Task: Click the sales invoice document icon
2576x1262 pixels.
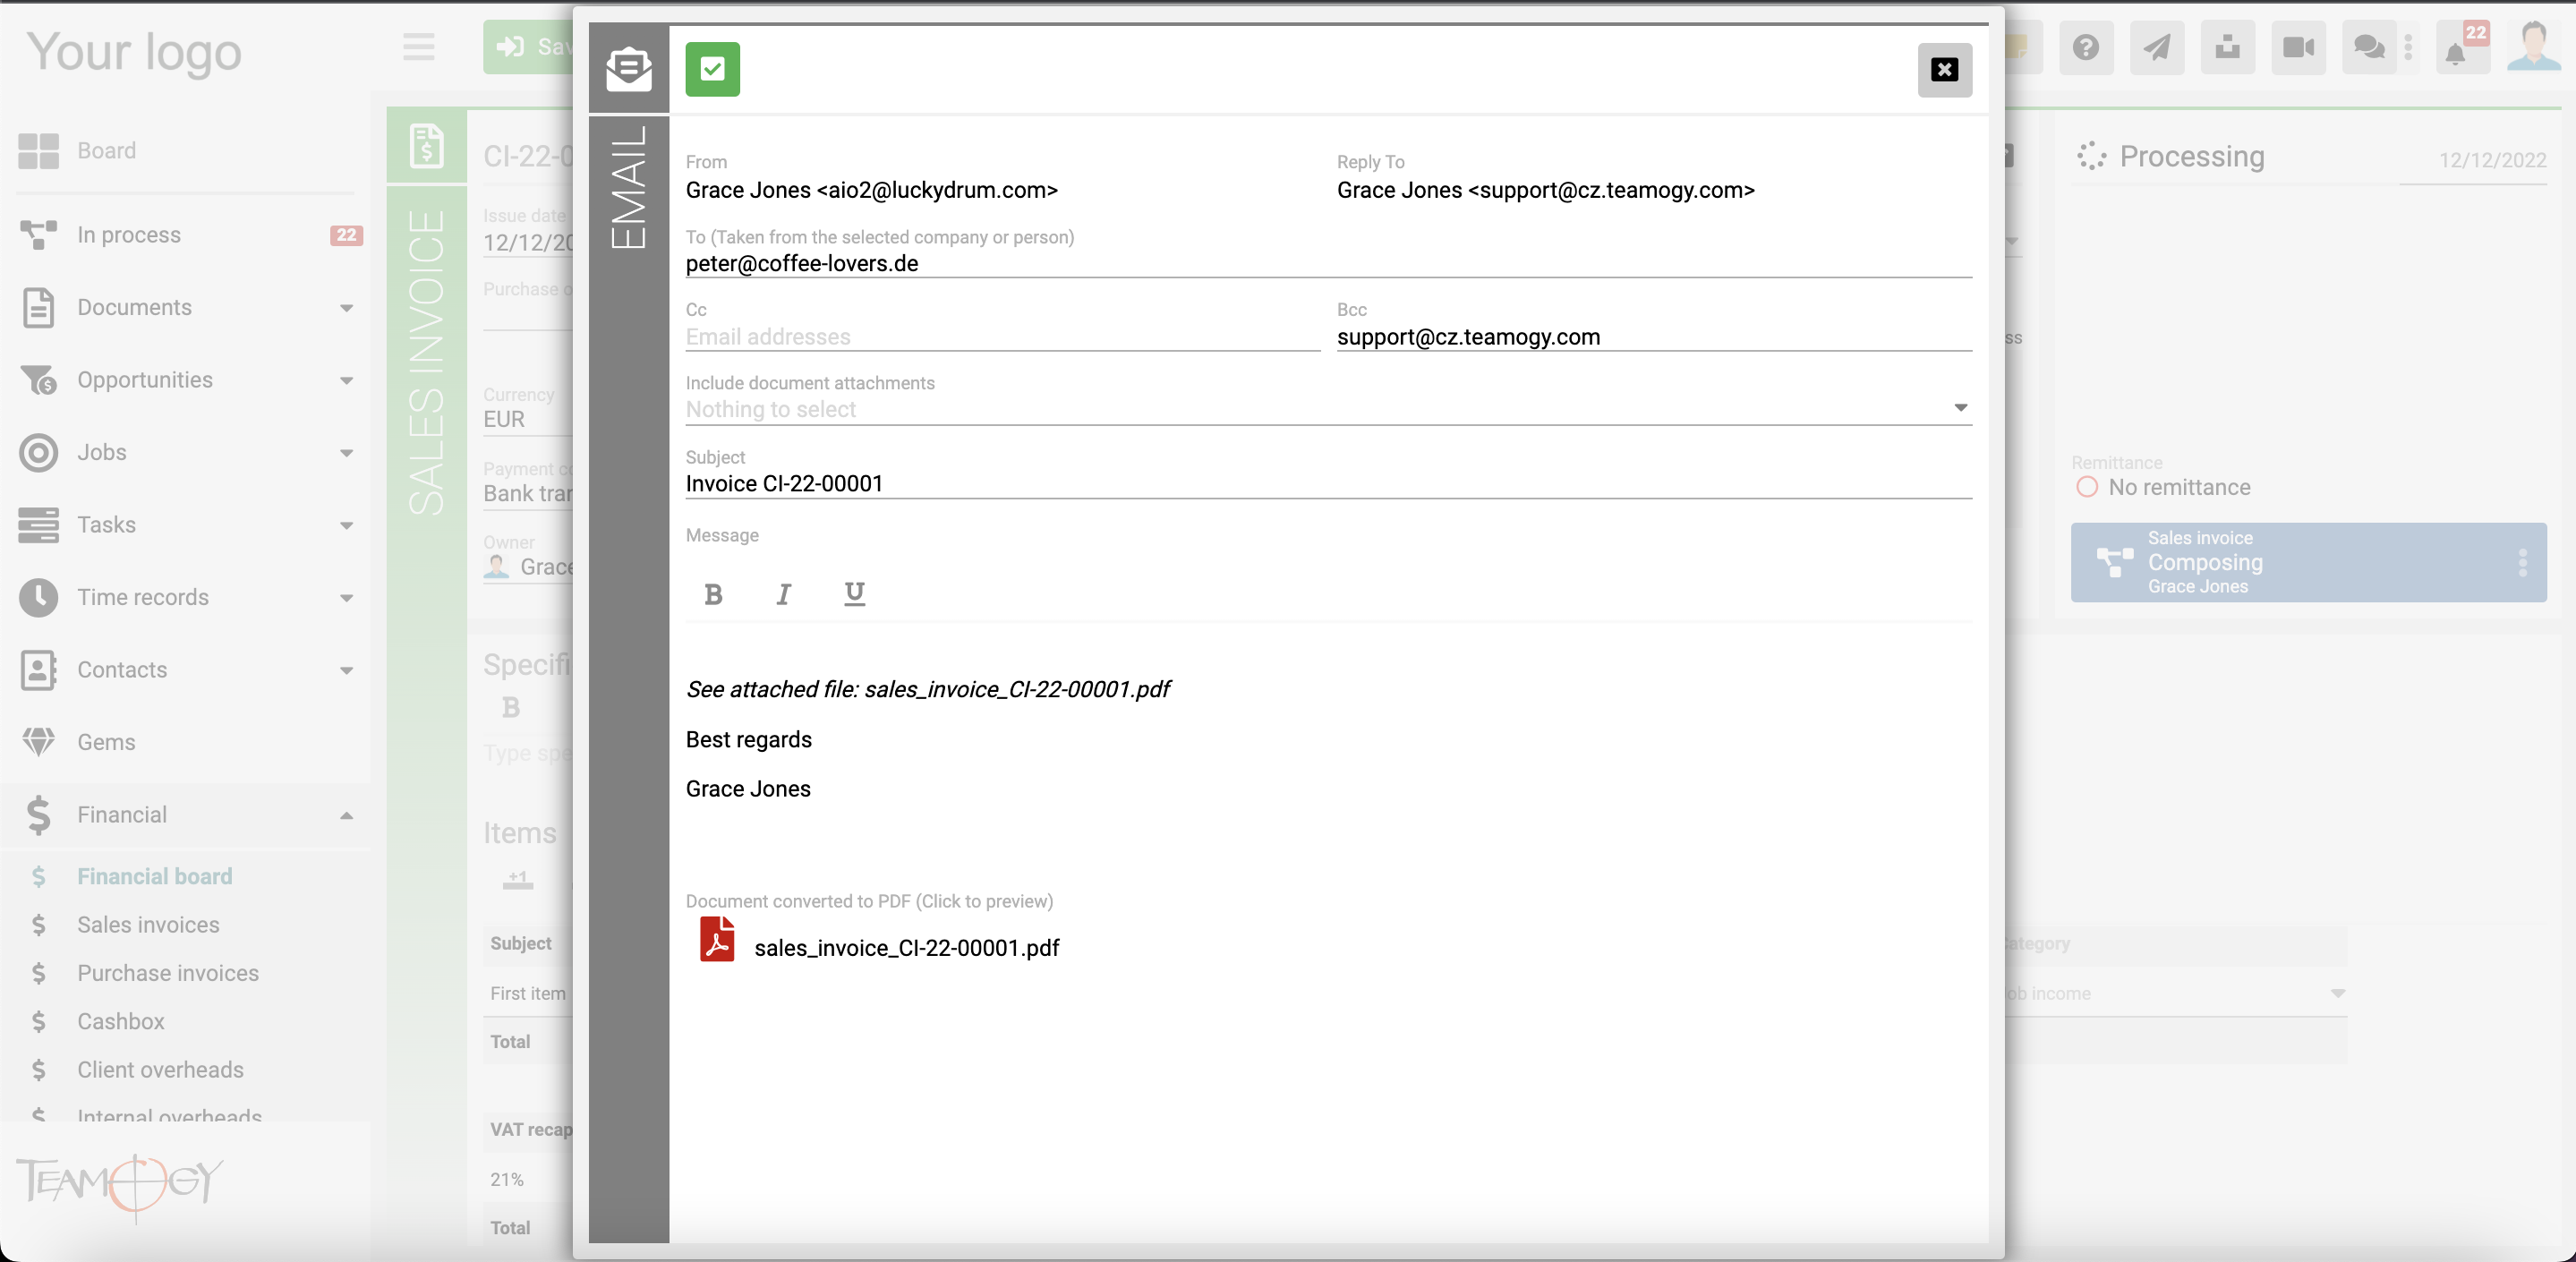Action: 427,146
